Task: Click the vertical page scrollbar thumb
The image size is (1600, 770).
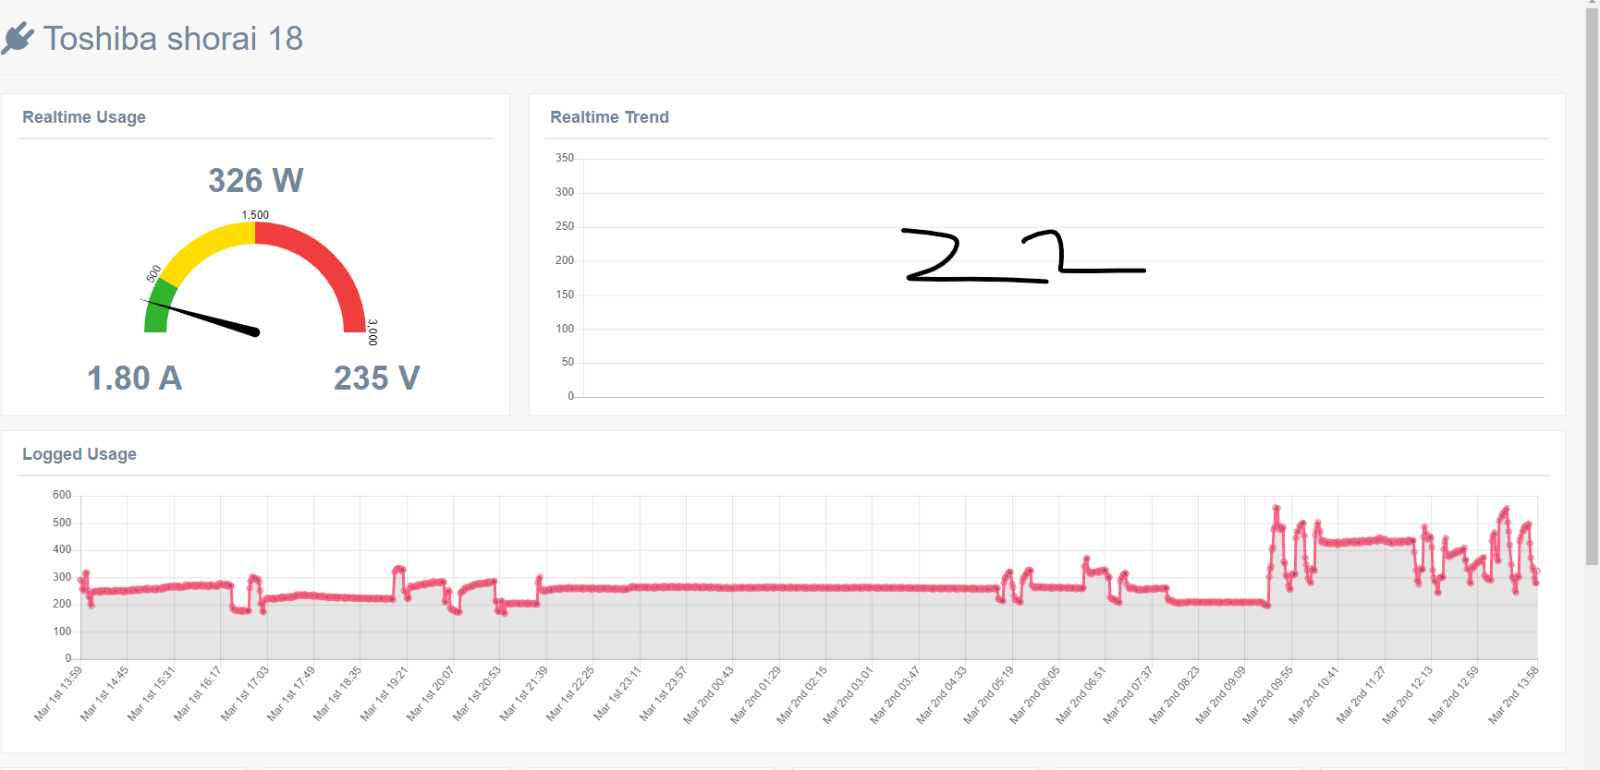Action: 1592,285
